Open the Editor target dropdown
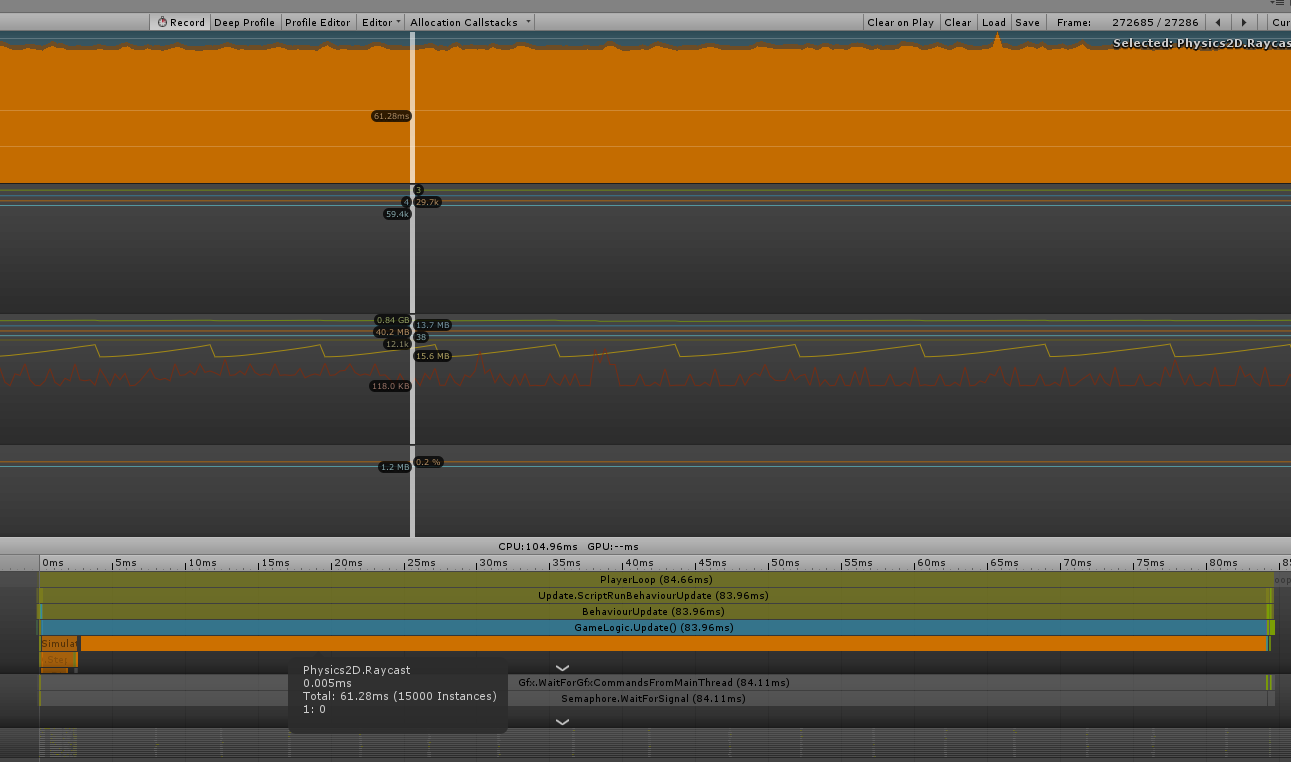Viewport: 1291px width, 762px height. tap(381, 21)
